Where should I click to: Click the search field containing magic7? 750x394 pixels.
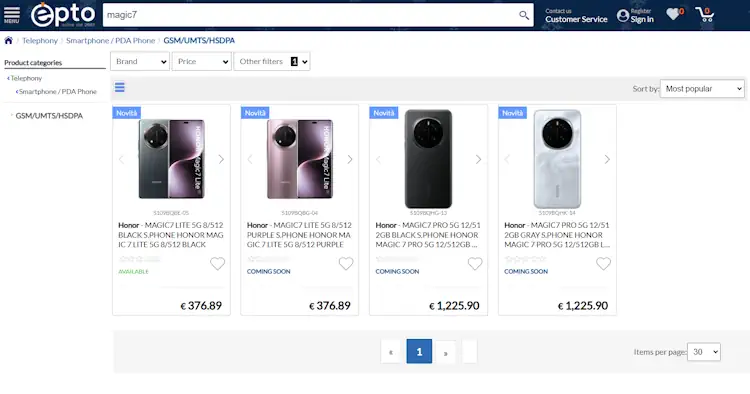point(311,15)
